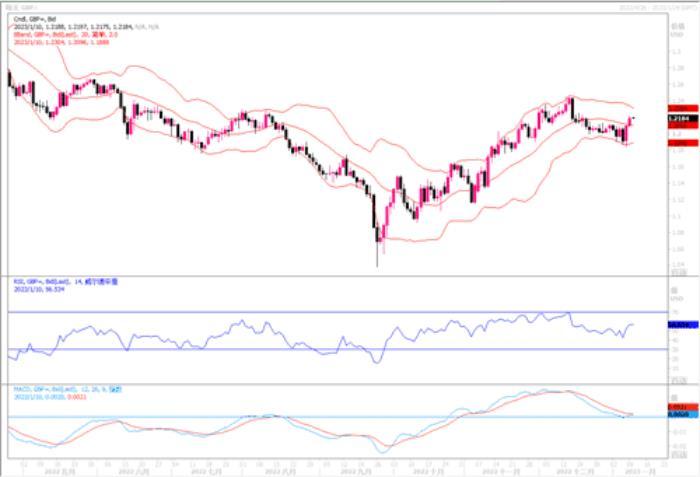Click the auto-scale label below the price axis

coord(678,272)
